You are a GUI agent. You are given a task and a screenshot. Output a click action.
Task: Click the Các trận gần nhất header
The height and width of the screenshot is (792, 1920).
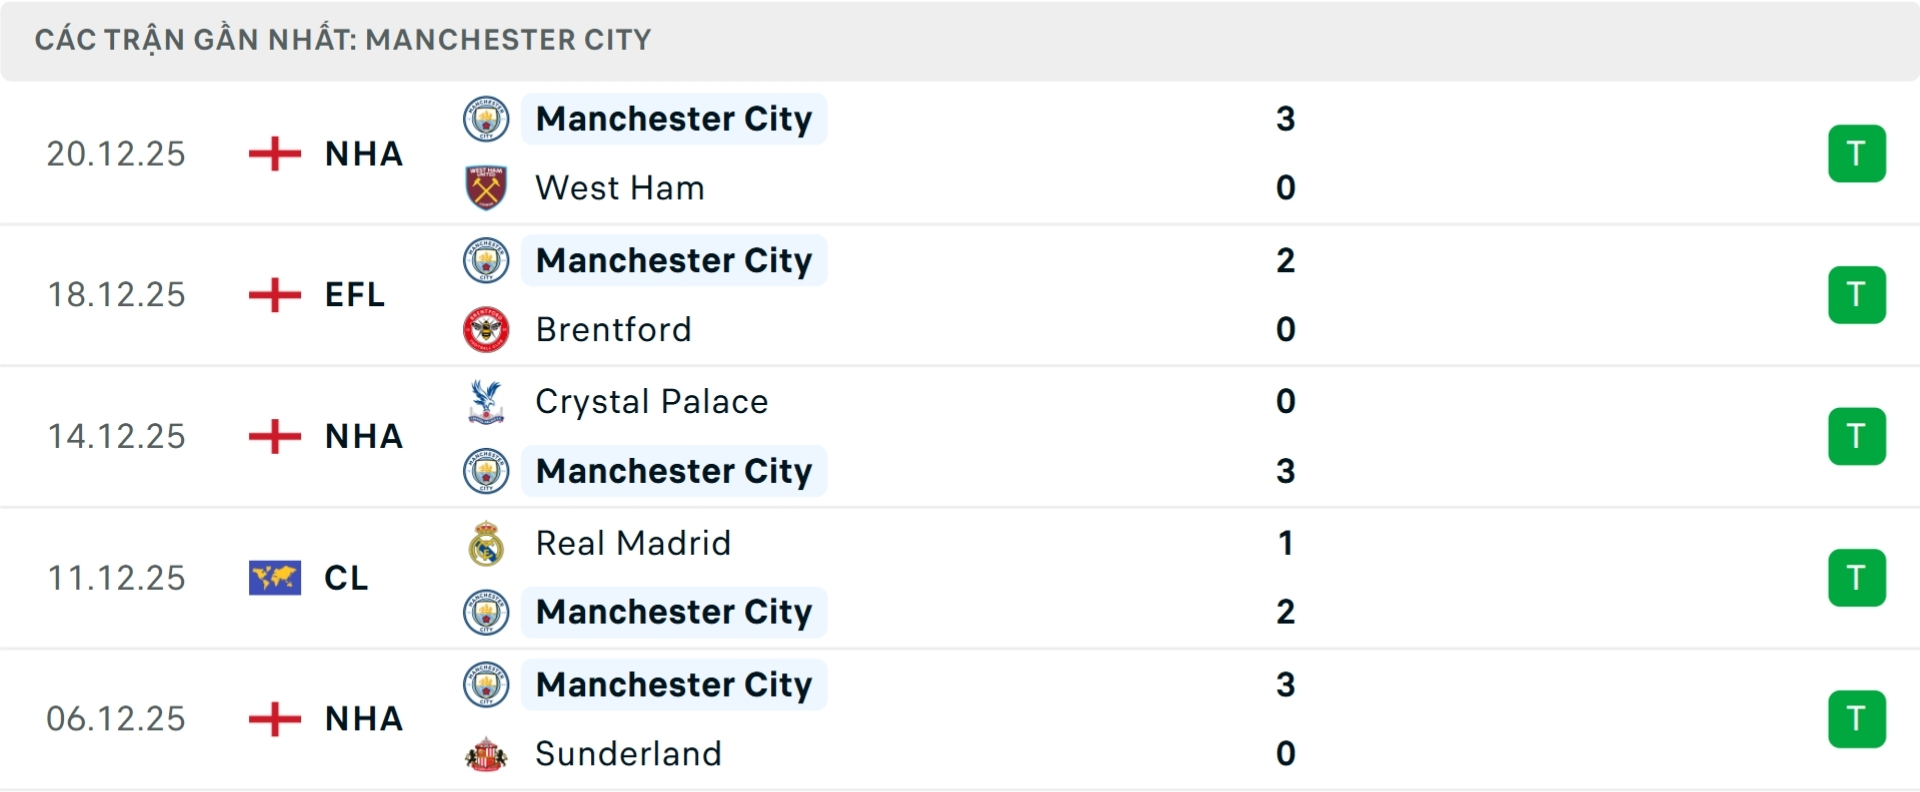pyautogui.click(x=343, y=40)
